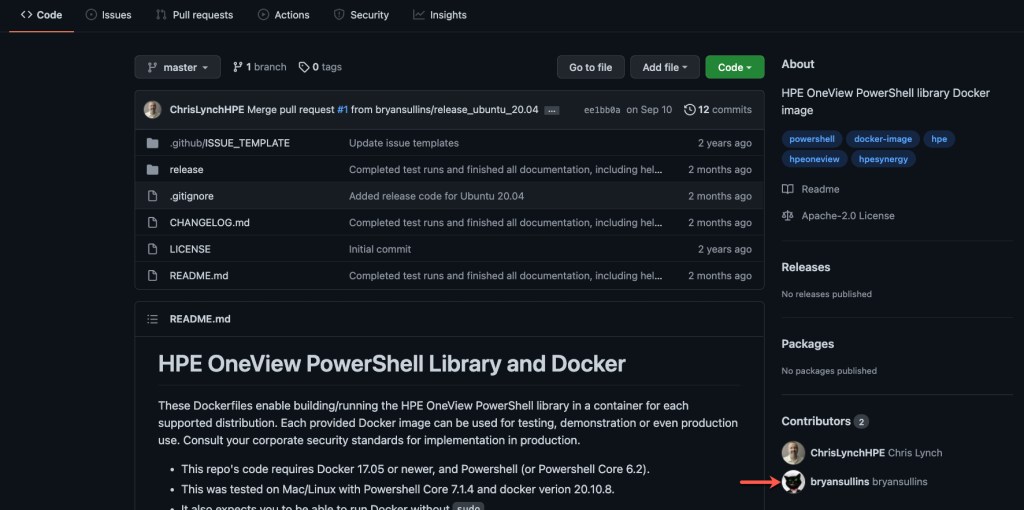Open the CHANGELOG.md file link

pyautogui.click(x=209, y=223)
